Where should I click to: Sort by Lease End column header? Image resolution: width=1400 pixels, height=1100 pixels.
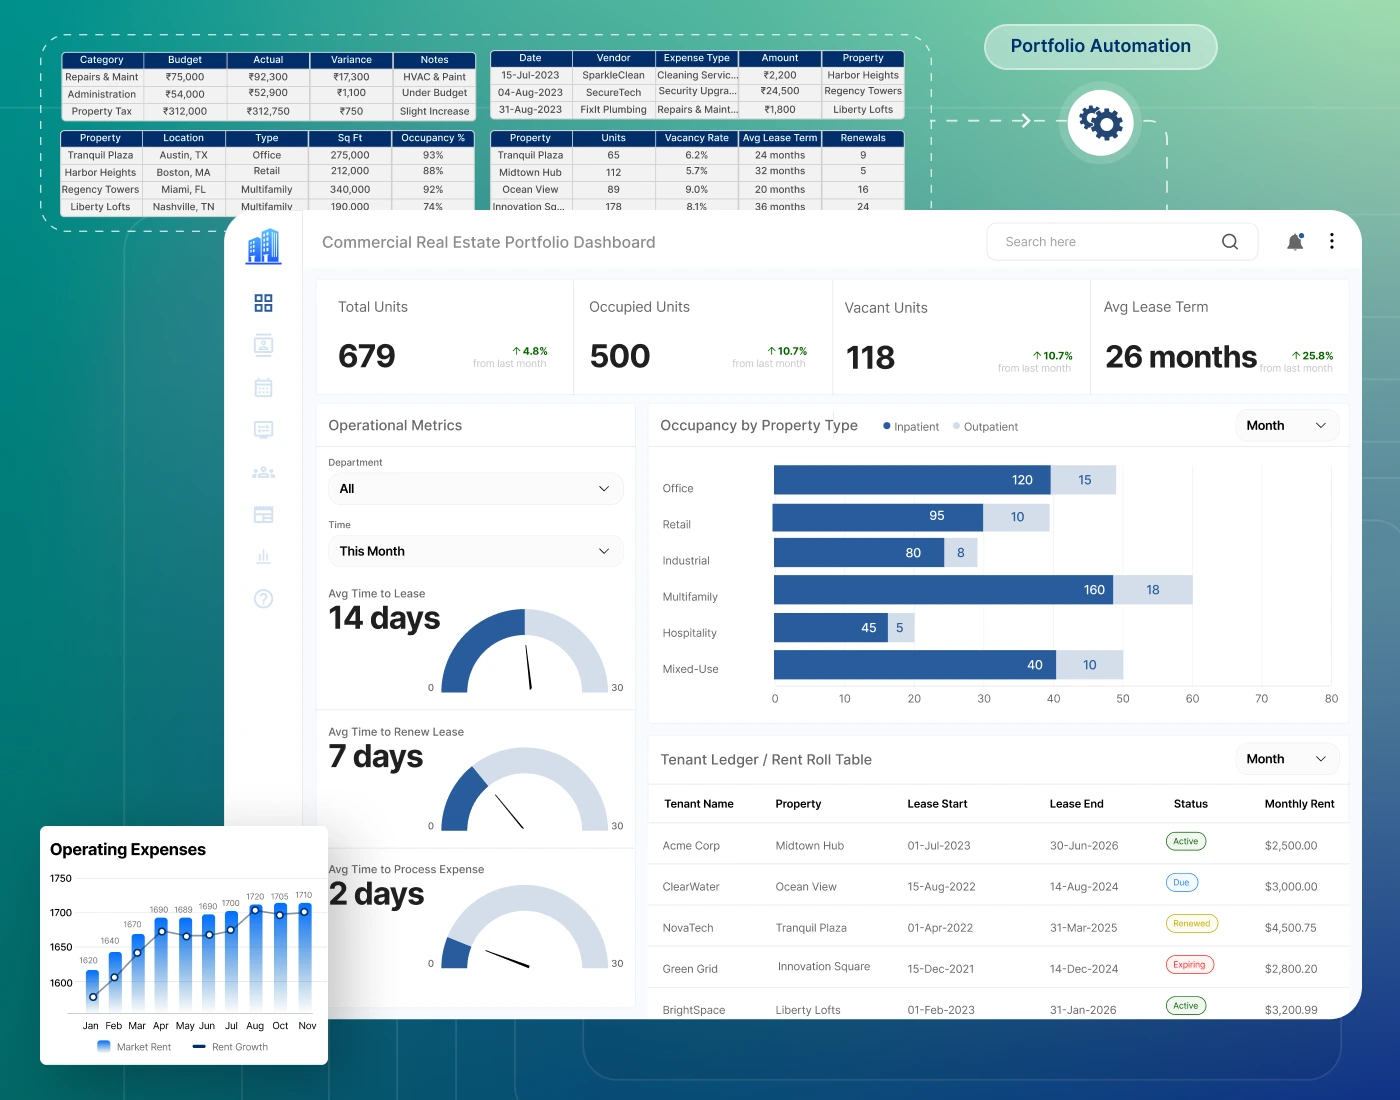(1076, 804)
